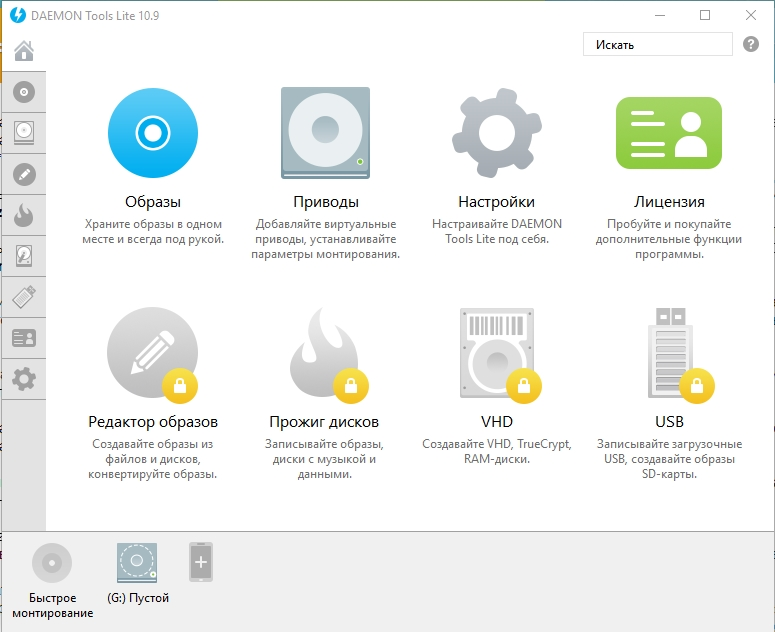
Task: Click "Создавайте образы из файлов" description
Action: (153, 459)
